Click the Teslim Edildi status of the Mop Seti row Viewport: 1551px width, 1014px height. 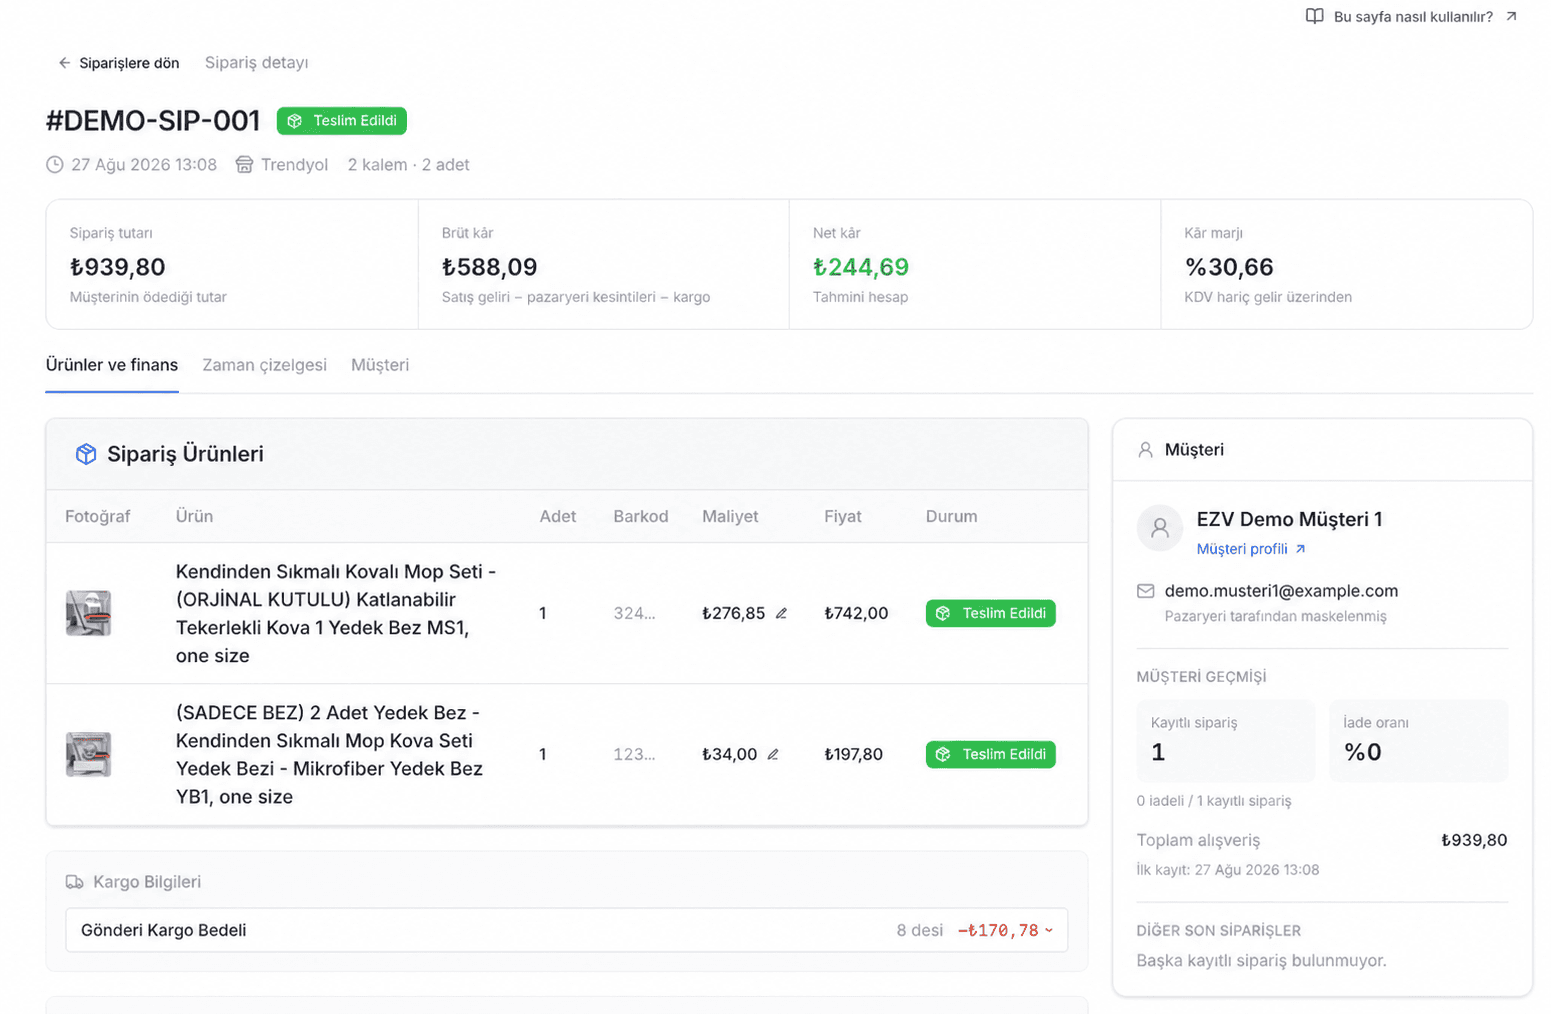991,614
